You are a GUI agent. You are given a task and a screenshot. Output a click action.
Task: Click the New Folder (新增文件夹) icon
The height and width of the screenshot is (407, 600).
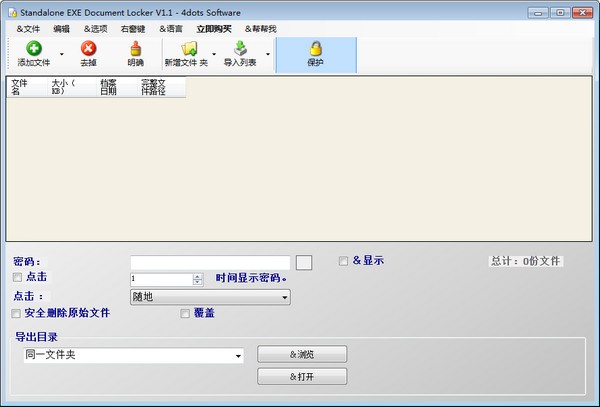point(188,48)
